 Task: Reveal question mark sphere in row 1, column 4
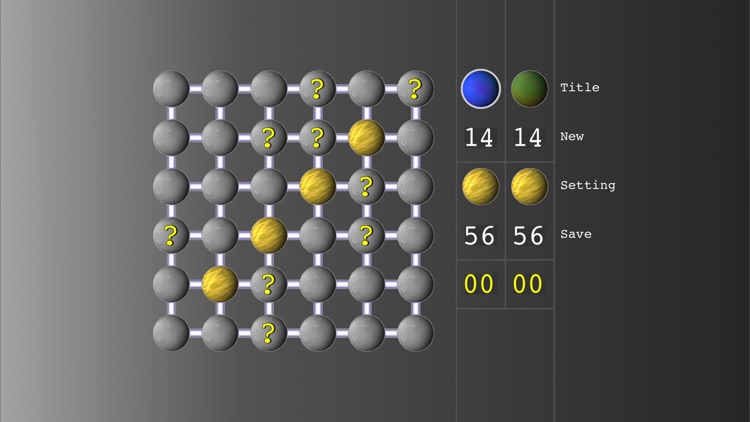(x=318, y=89)
